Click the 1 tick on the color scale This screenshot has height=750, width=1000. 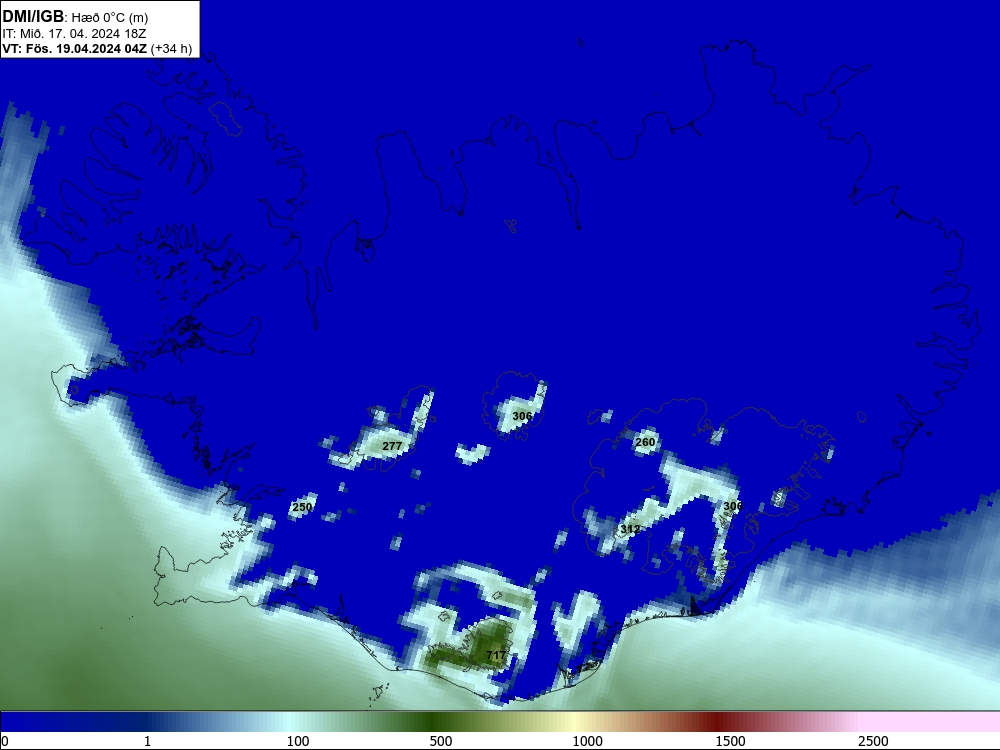coord(147,741)
